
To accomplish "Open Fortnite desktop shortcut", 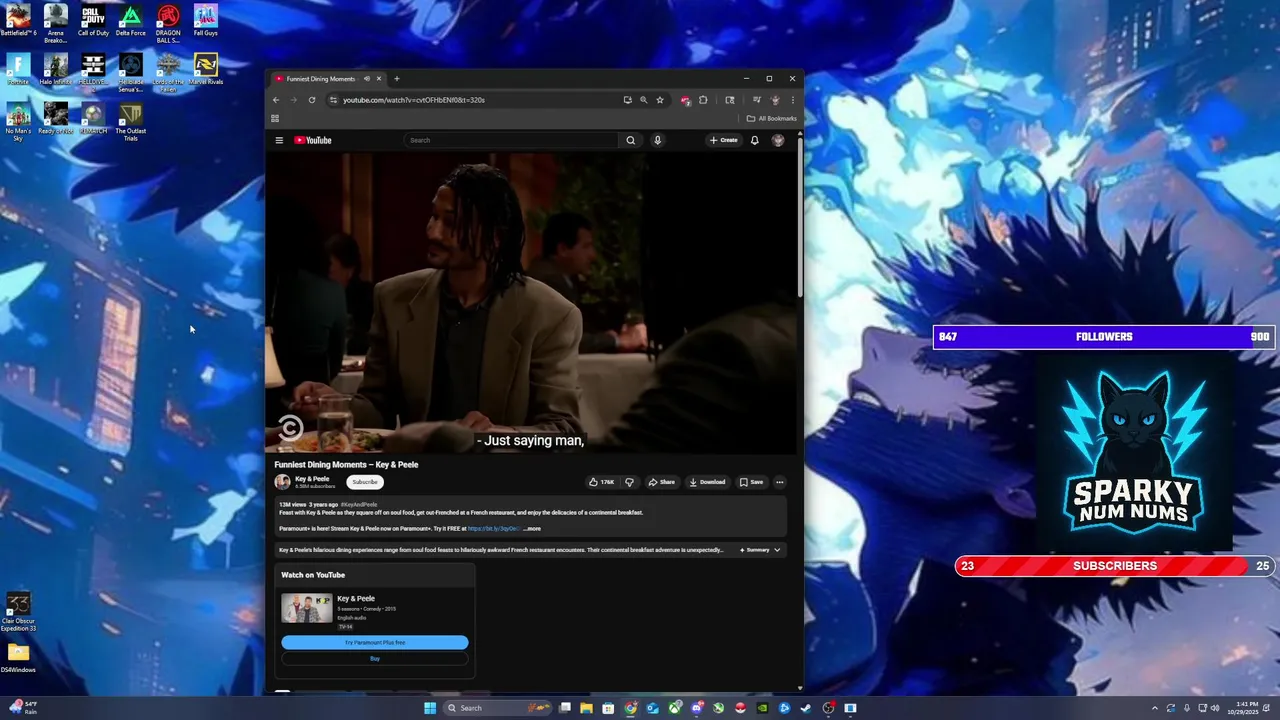I will [x=18, y=69].
